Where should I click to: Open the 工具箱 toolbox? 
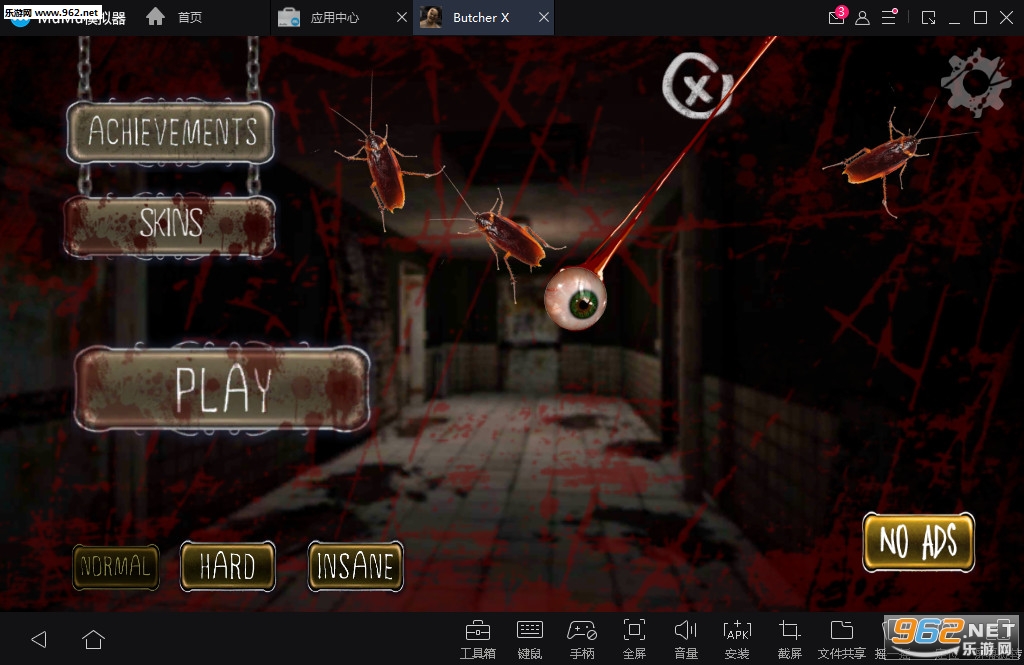tap(477, 639)
